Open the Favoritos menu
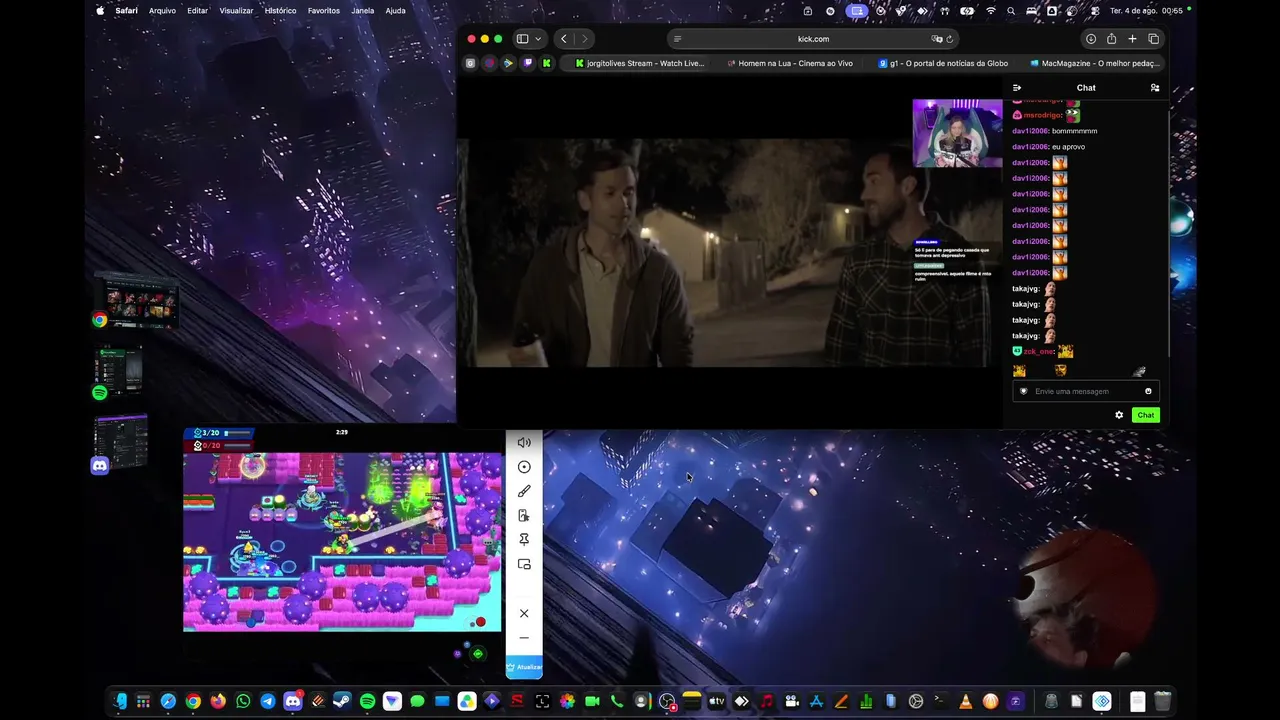 (324, 10)
